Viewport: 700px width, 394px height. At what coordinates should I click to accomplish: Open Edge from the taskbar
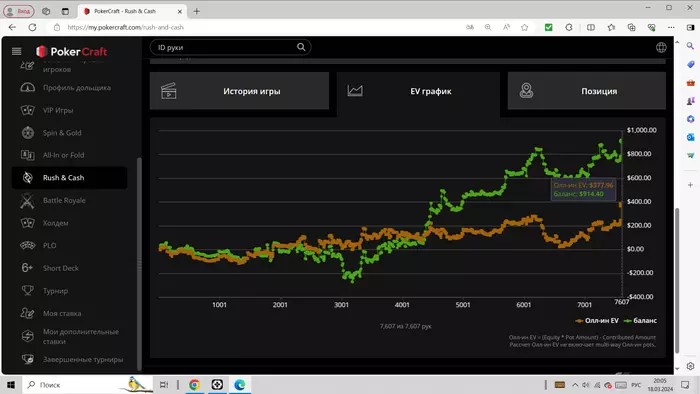pos(240,385)
